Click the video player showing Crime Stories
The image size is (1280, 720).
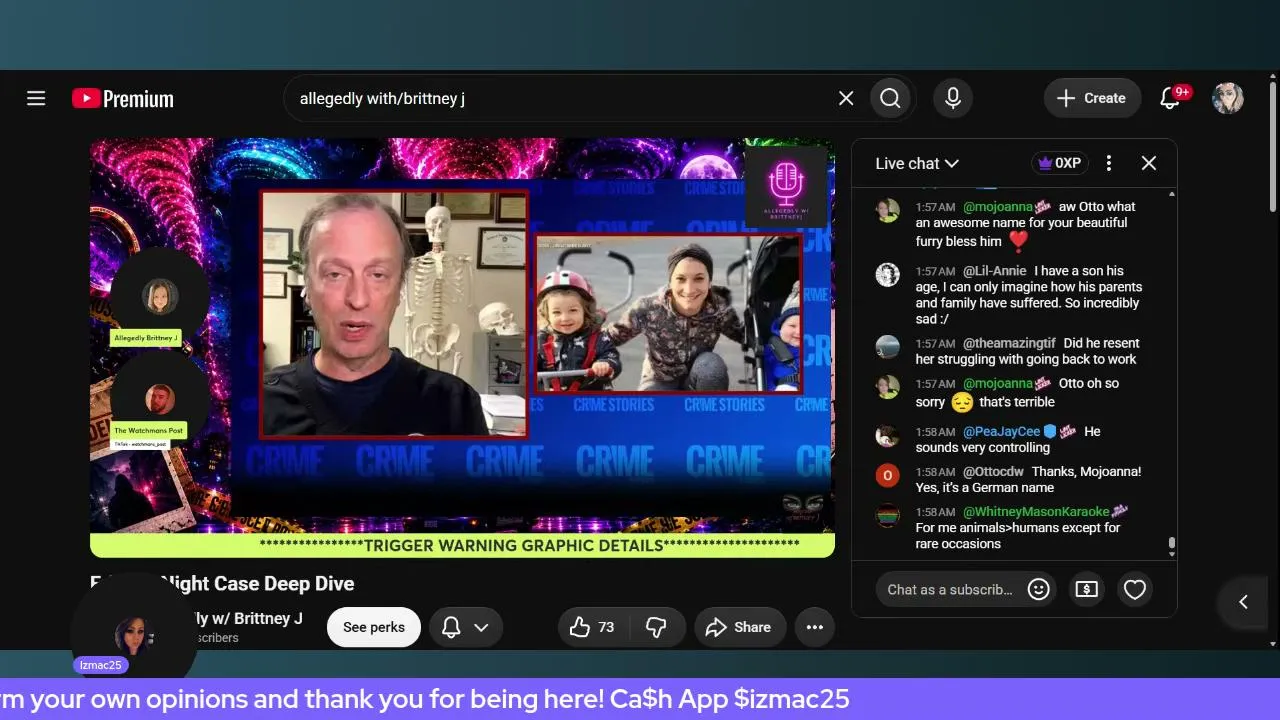click(x=462, y=347)
